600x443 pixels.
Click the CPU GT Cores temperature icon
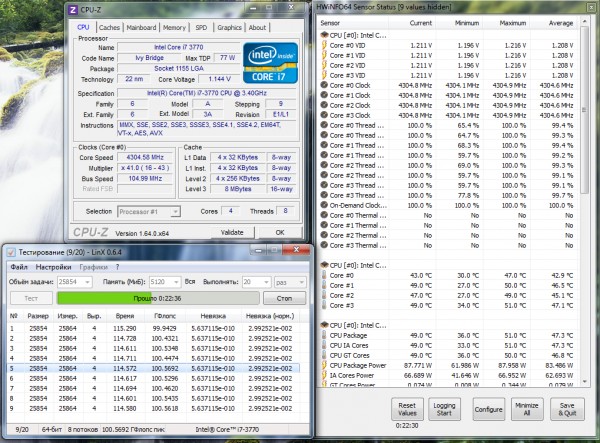click(x=324, y=355)
